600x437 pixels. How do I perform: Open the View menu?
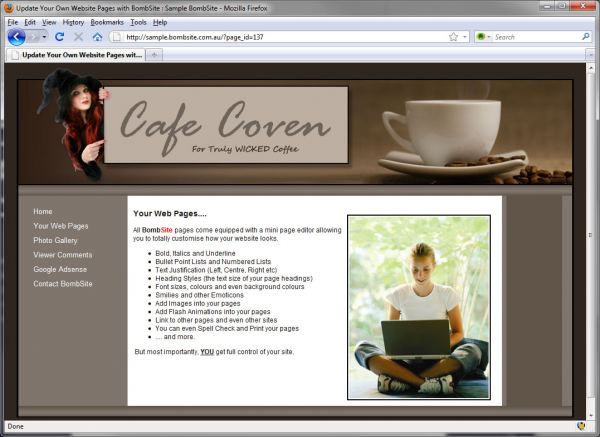49,22
